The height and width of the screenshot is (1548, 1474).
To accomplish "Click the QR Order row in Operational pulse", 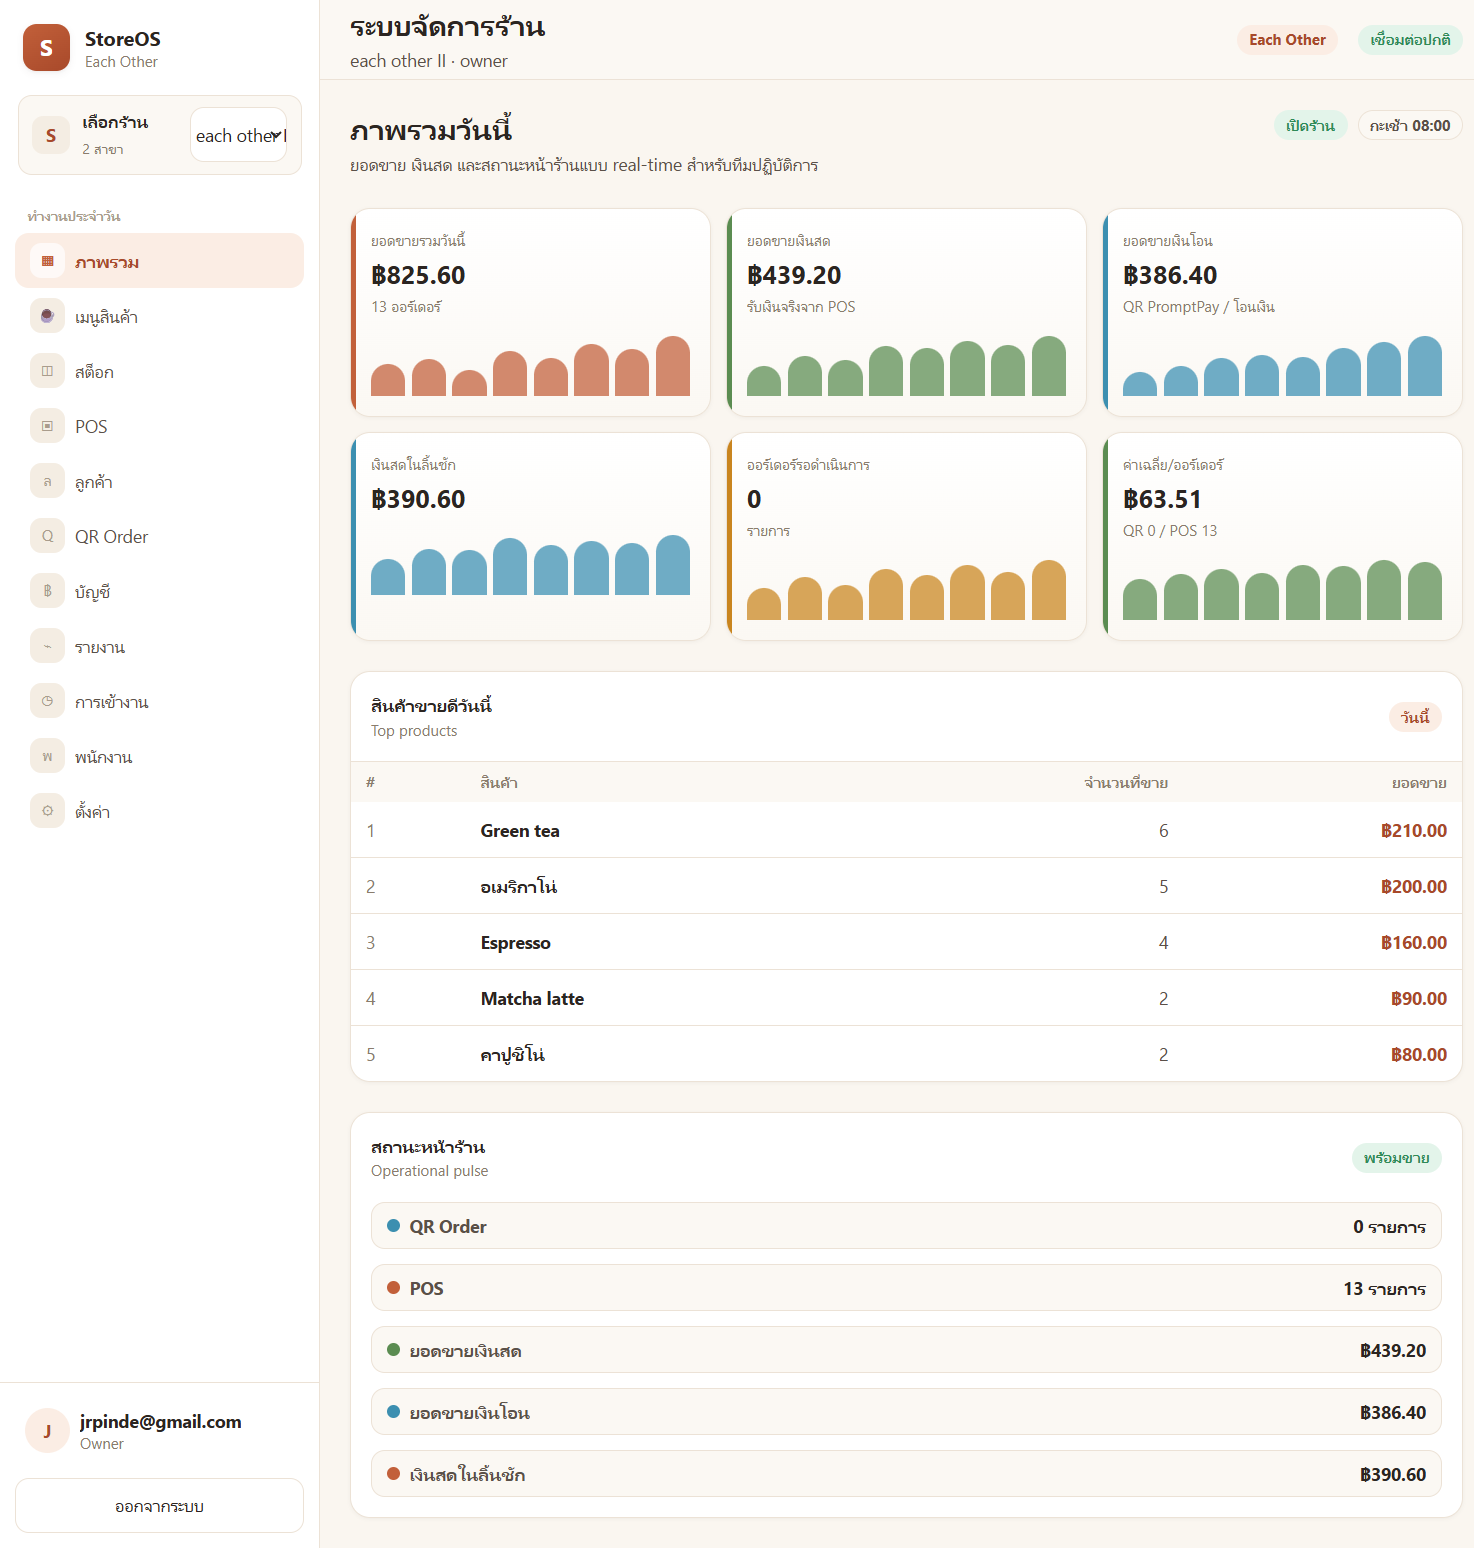I will [x=906, y=1226].
